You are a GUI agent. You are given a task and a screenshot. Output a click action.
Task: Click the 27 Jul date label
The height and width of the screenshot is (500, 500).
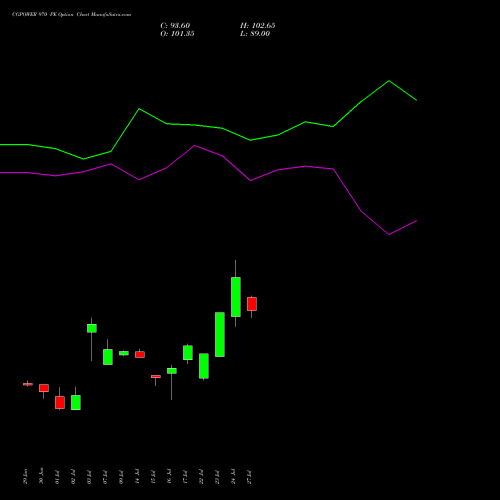point(250,477)
